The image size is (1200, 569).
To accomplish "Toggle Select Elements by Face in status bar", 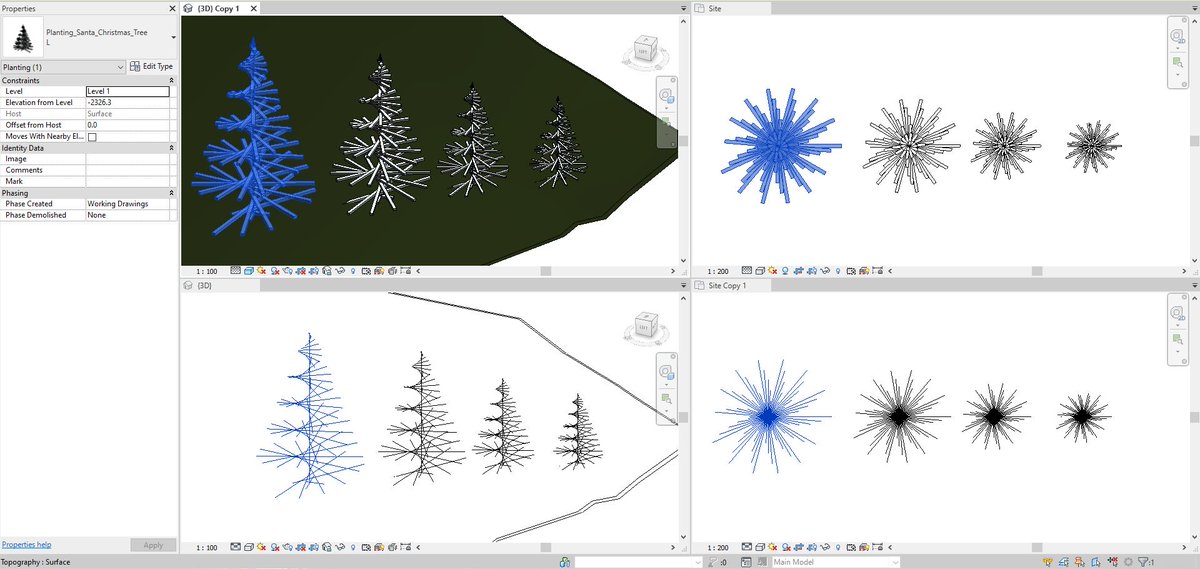I will click(1096, 562).
